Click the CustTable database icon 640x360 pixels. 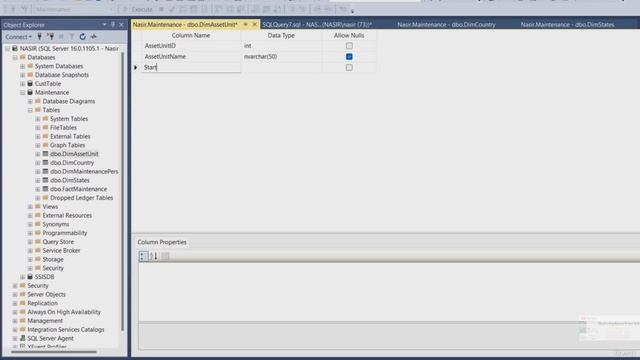(30, 83)
